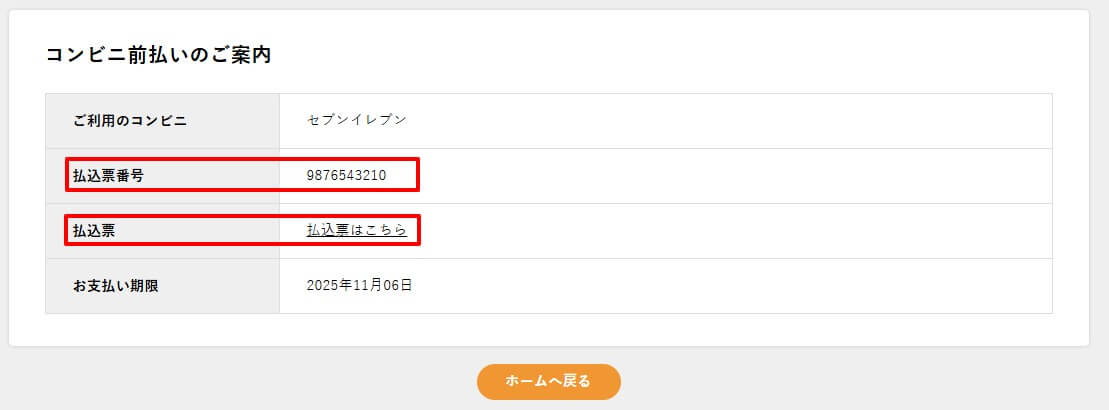Click the 払込票はこちら link
This screenshot has width=1109, height=410.
click(x=356, y=230)
